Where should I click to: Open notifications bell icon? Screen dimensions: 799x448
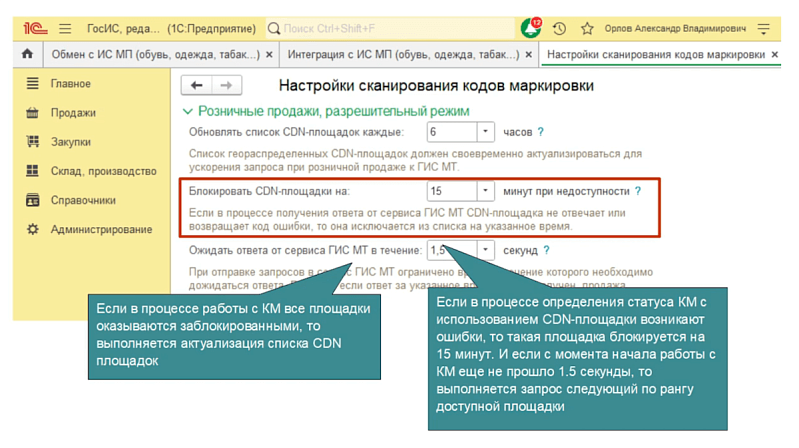[x=530, y=28]
